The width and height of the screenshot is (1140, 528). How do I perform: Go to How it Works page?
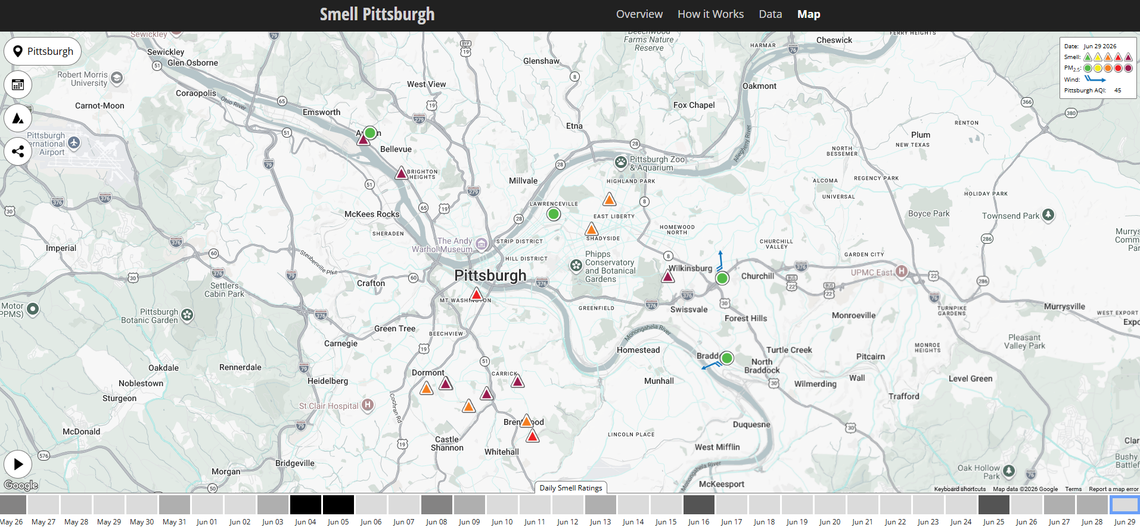pyautogui.click(x=710, y=14)
